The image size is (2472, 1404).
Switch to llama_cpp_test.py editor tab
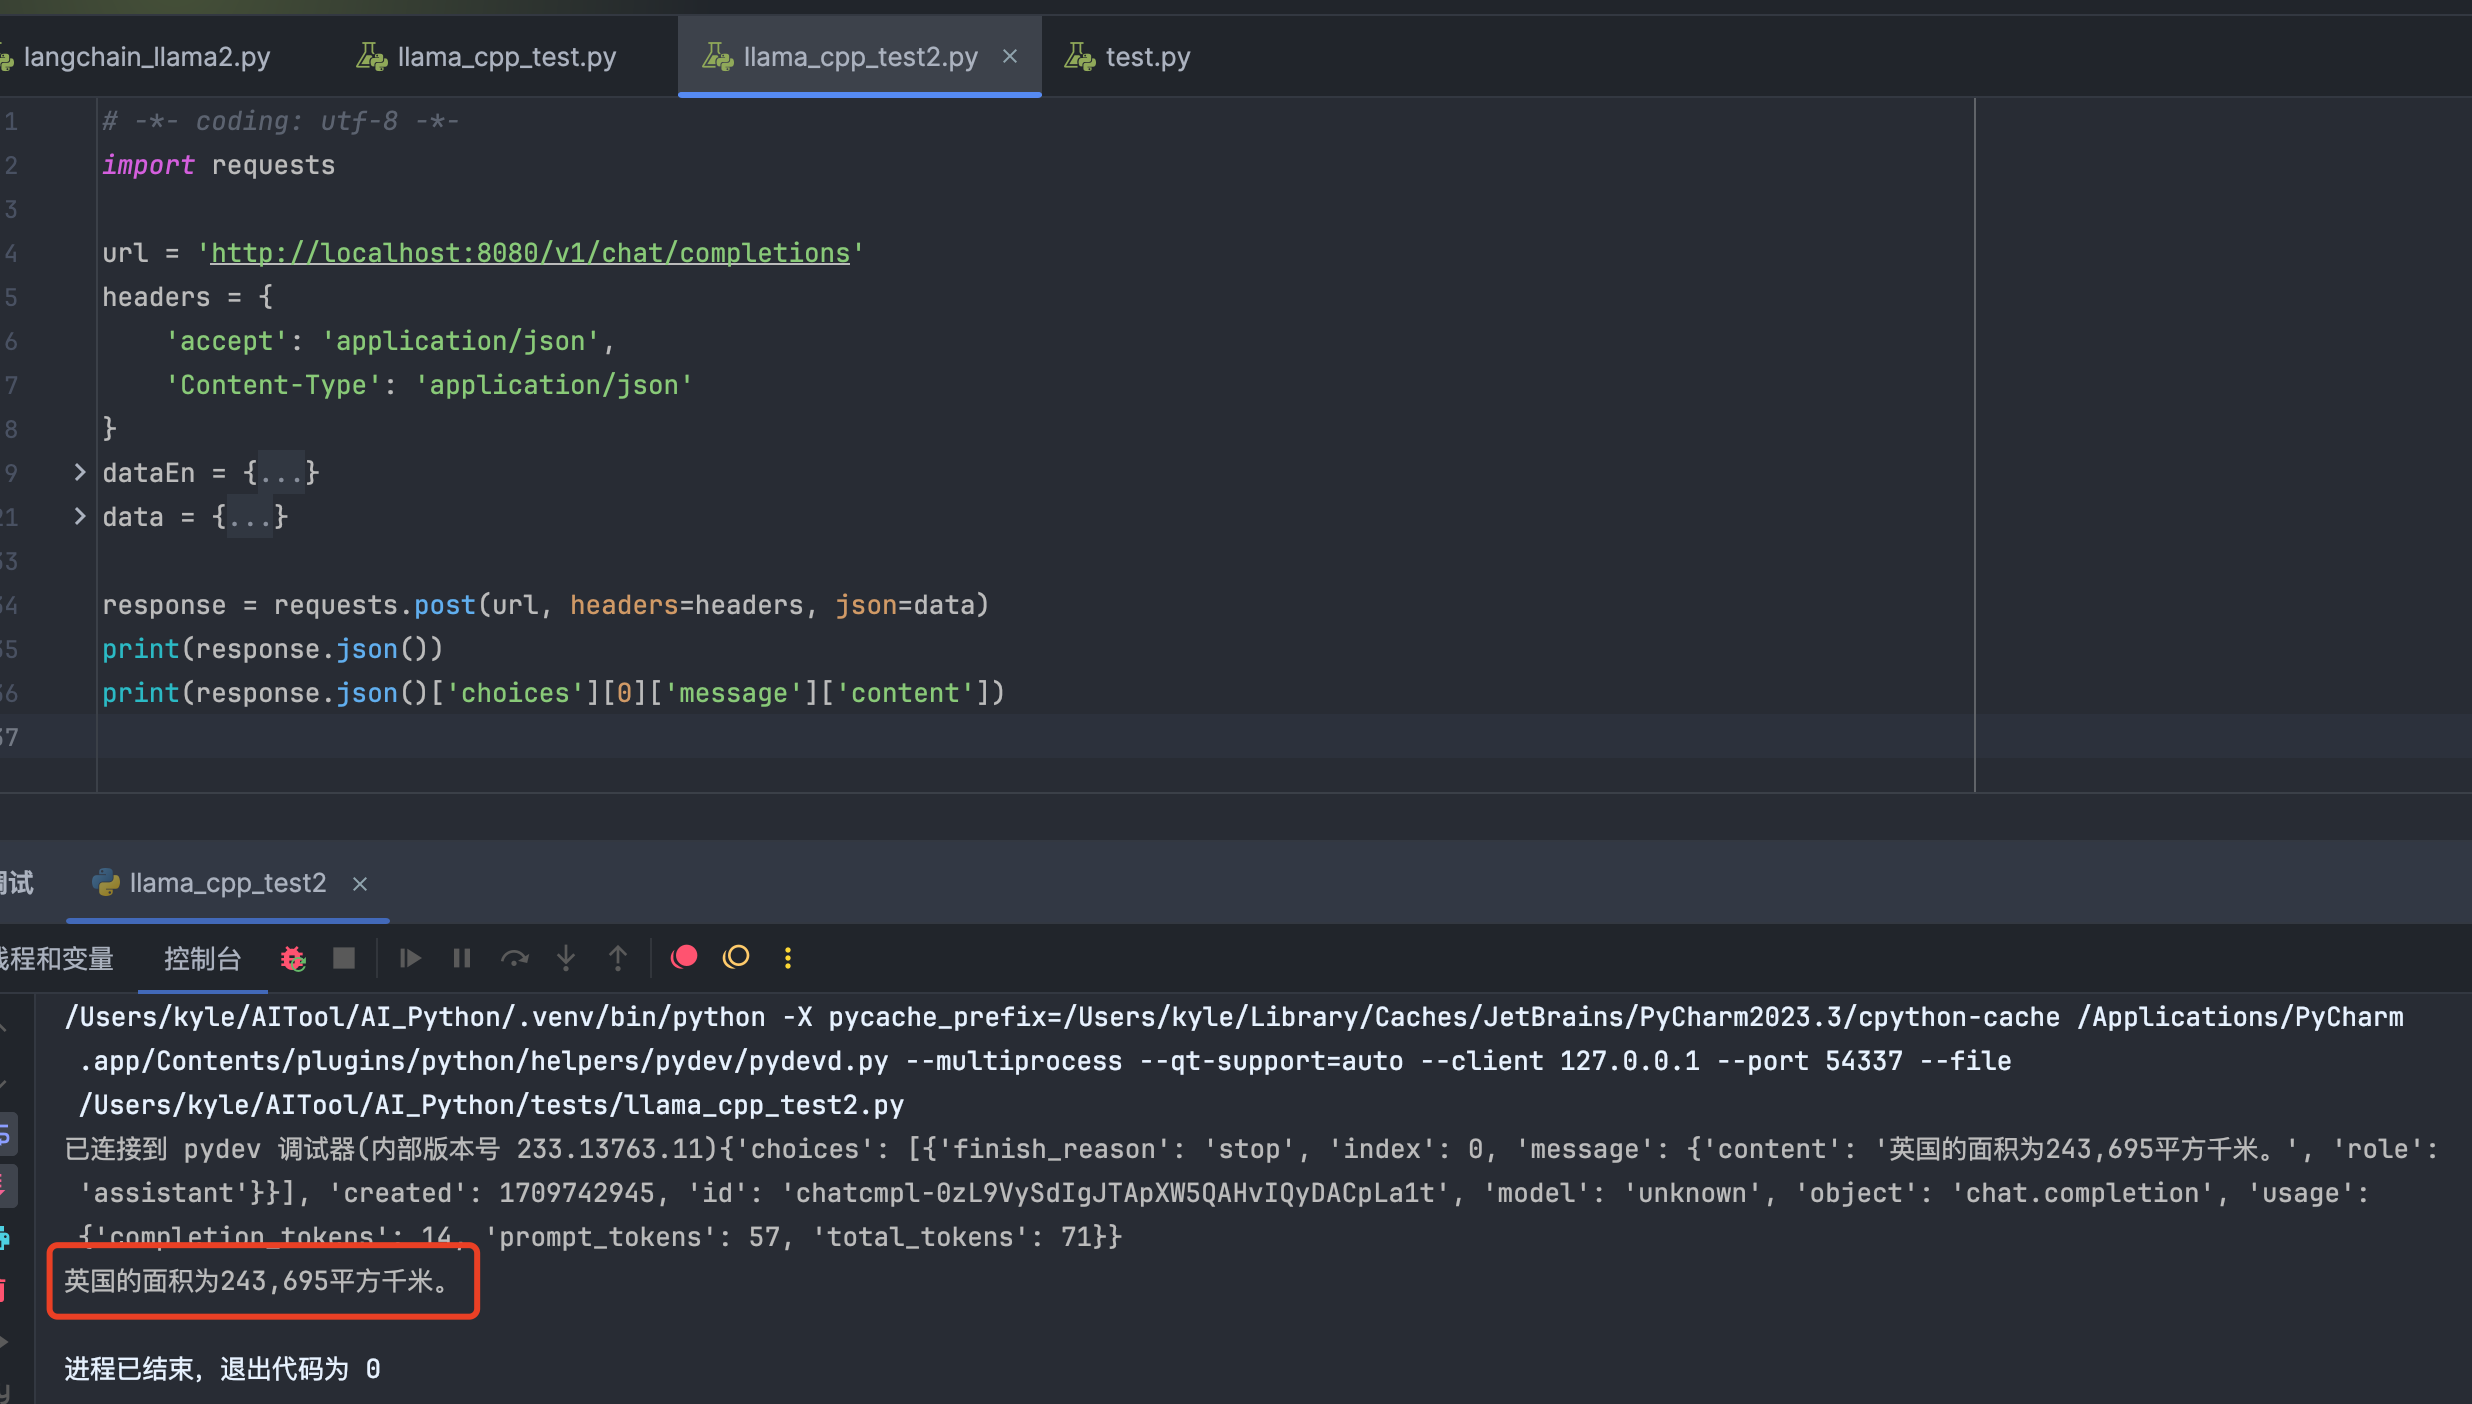(x=506, y=57)
